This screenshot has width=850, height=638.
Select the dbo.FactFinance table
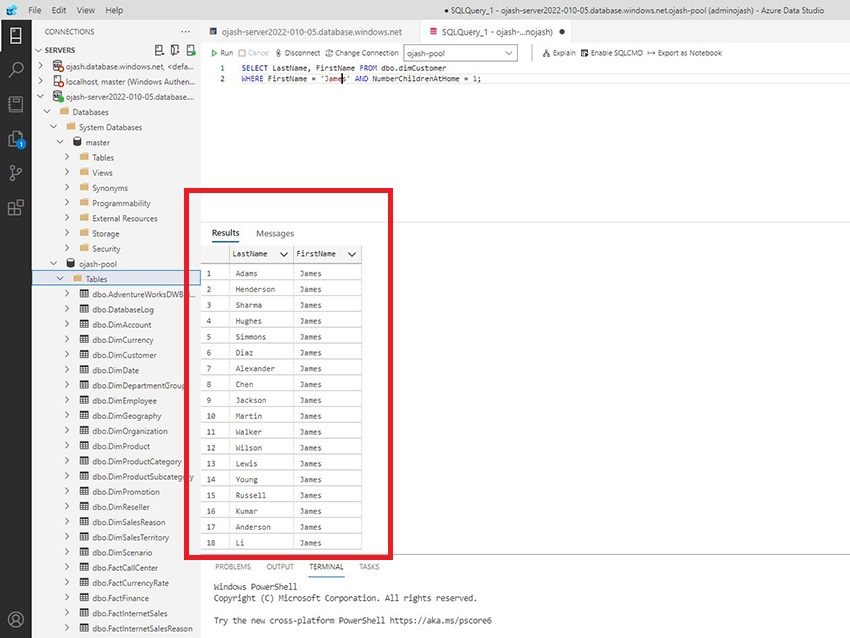pyautogui.click(x=120, y=598)
